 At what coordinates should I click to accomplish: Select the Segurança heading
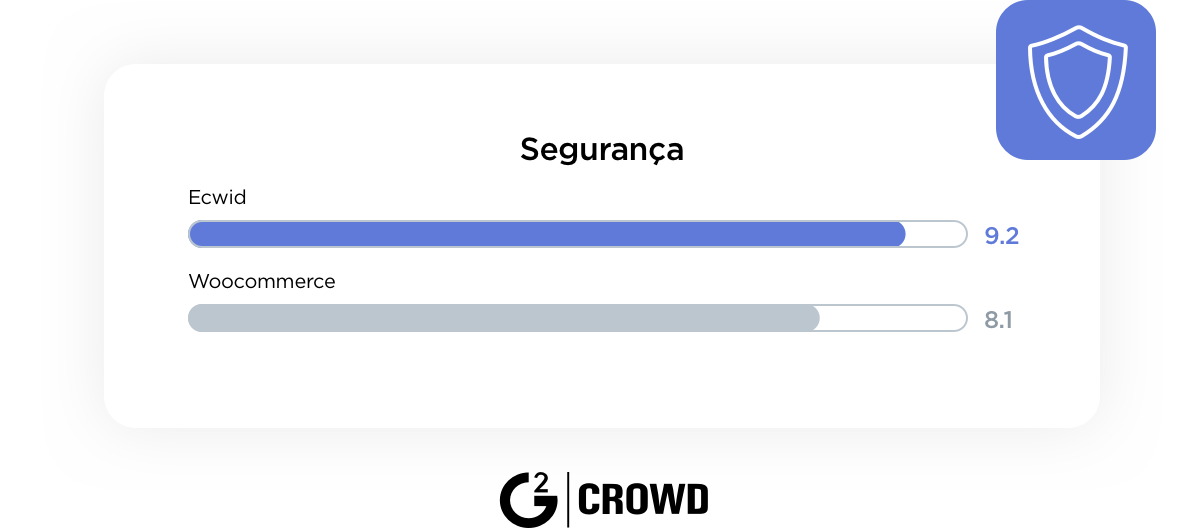pos(601,150)
